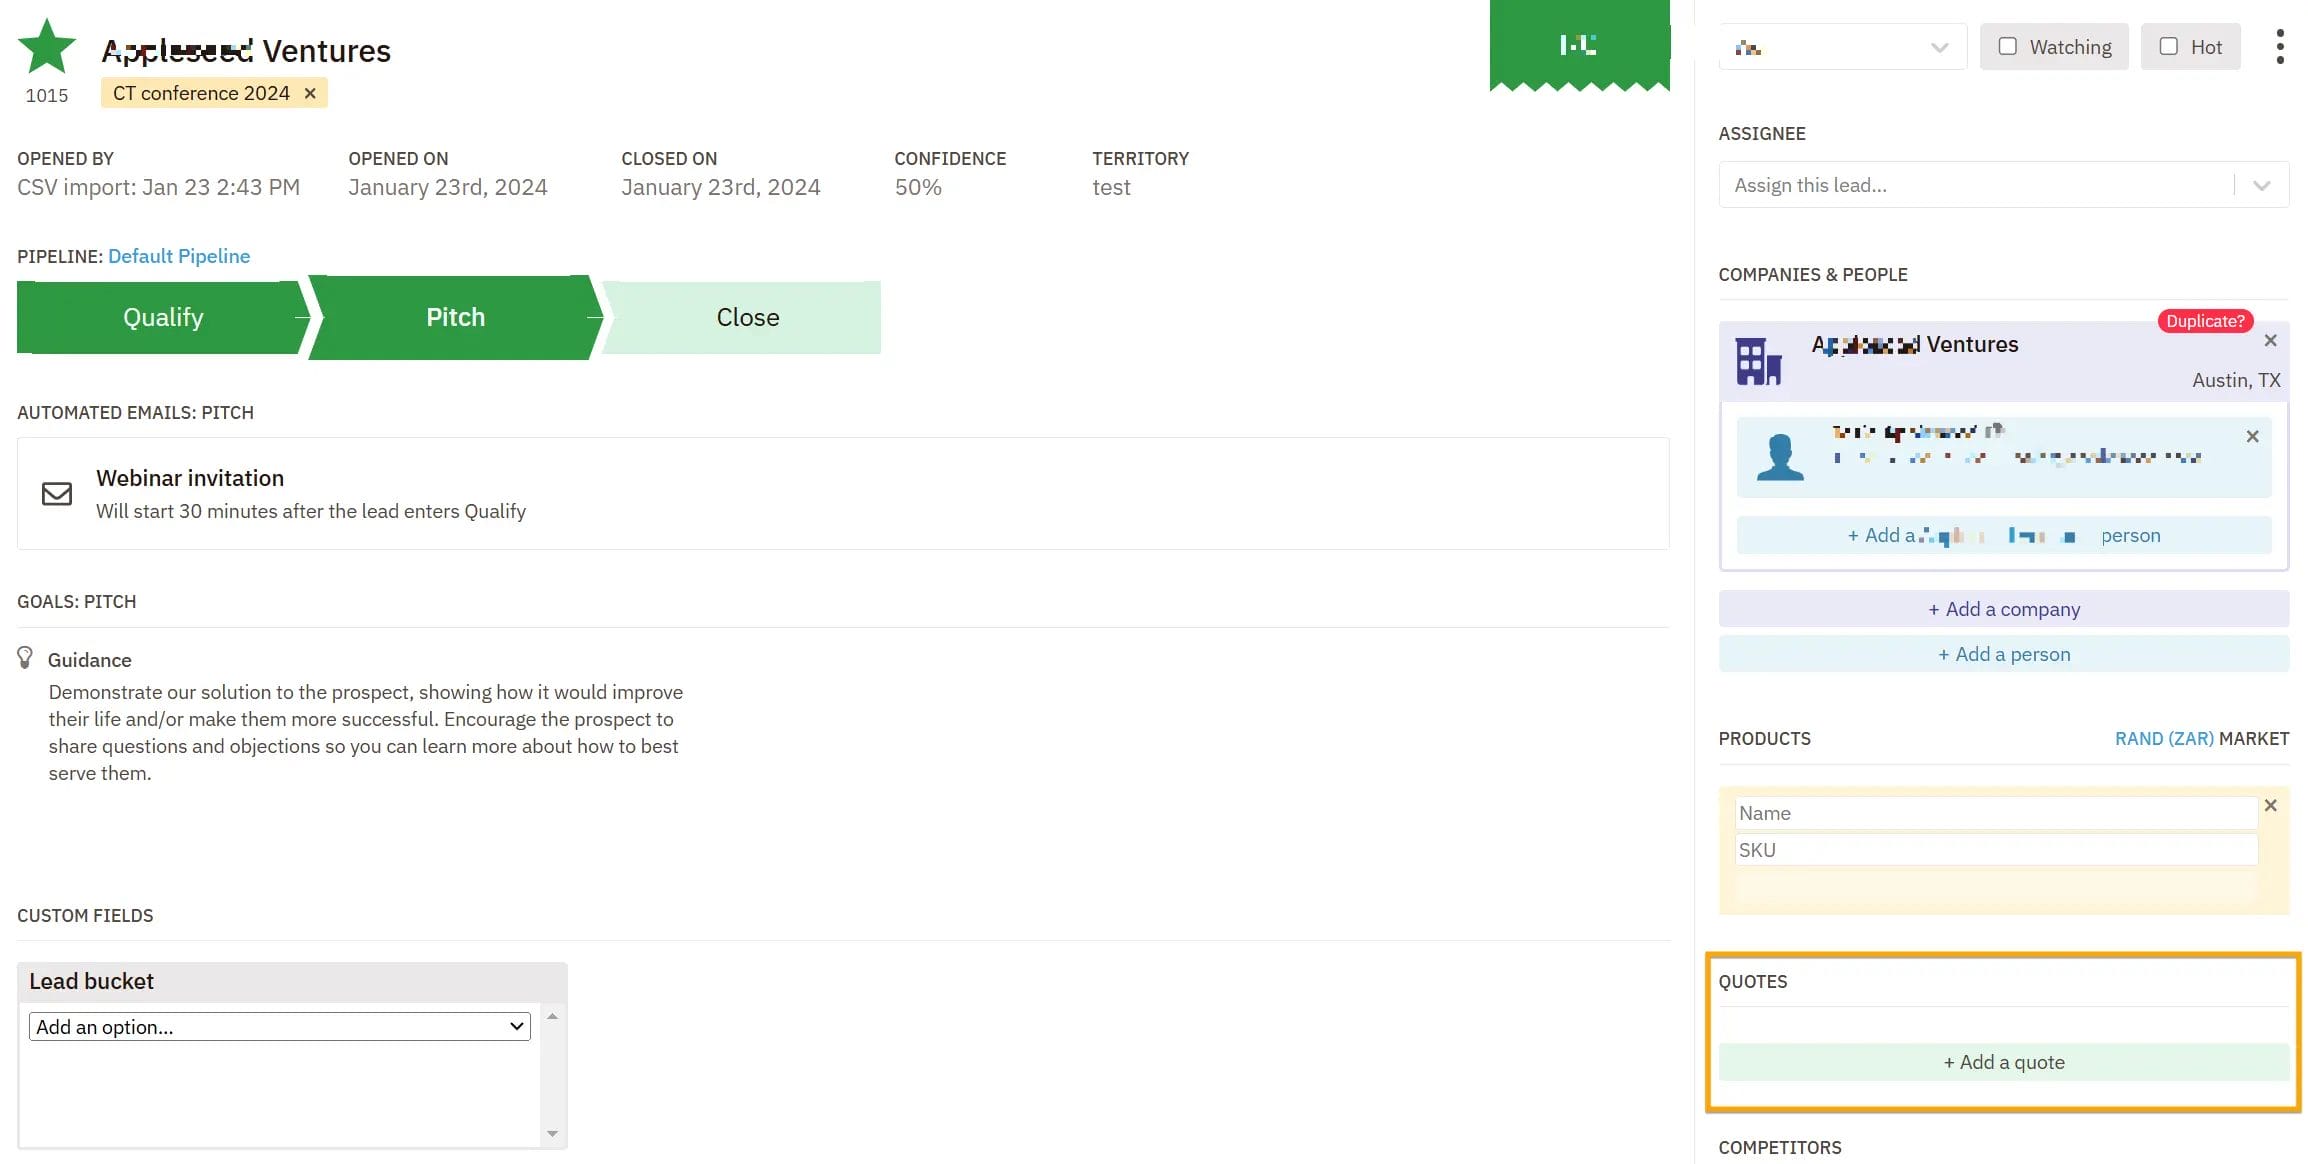Remove the Ventures company from this lead
Viewport: 2308px width, 1164px height.
click(2269, 340)
